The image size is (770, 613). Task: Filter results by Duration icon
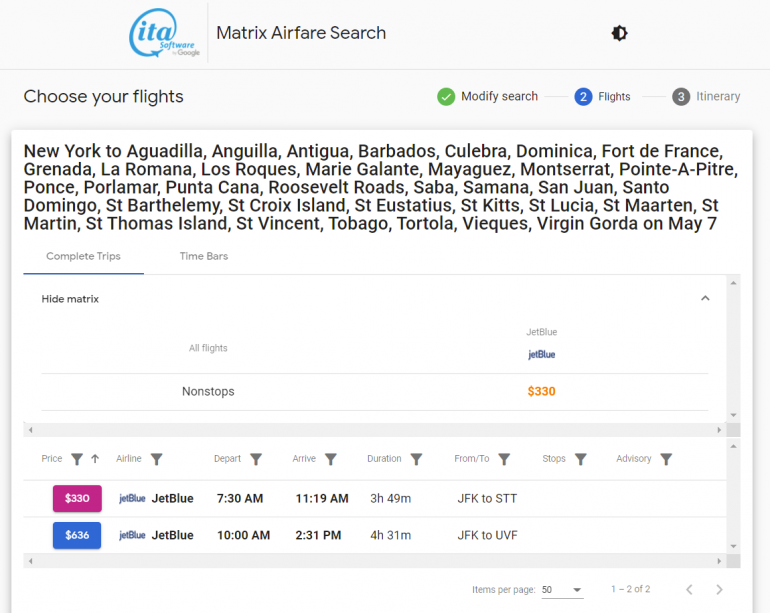pyautogui.click(x=417, y=459)
